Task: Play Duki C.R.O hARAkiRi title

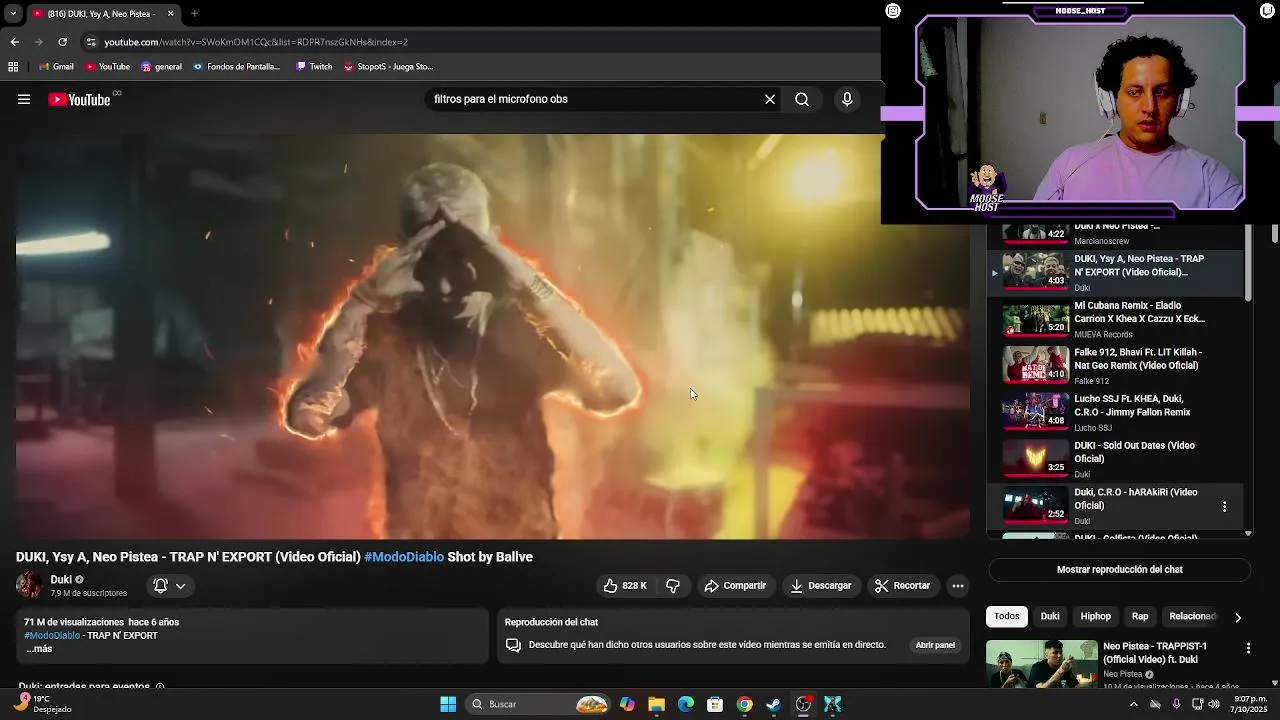Action: click(1136, 499)
